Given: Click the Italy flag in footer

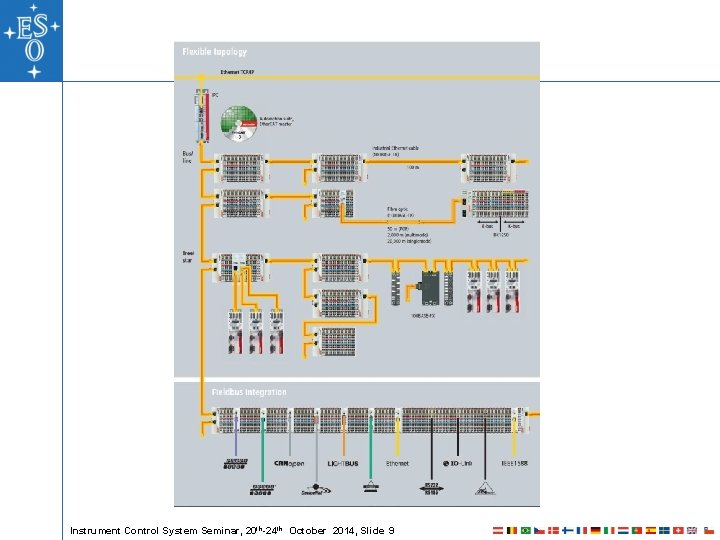Looking at the screenshot, I should pyautogui.click(x=609, y=530).
